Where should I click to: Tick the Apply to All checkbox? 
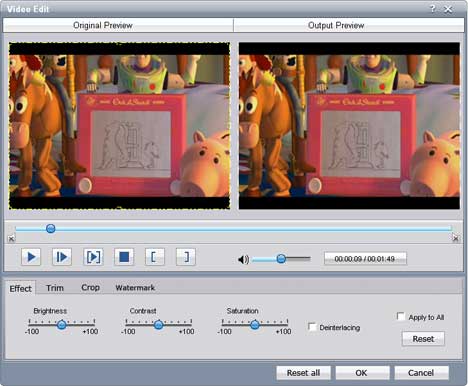(401, 316)
